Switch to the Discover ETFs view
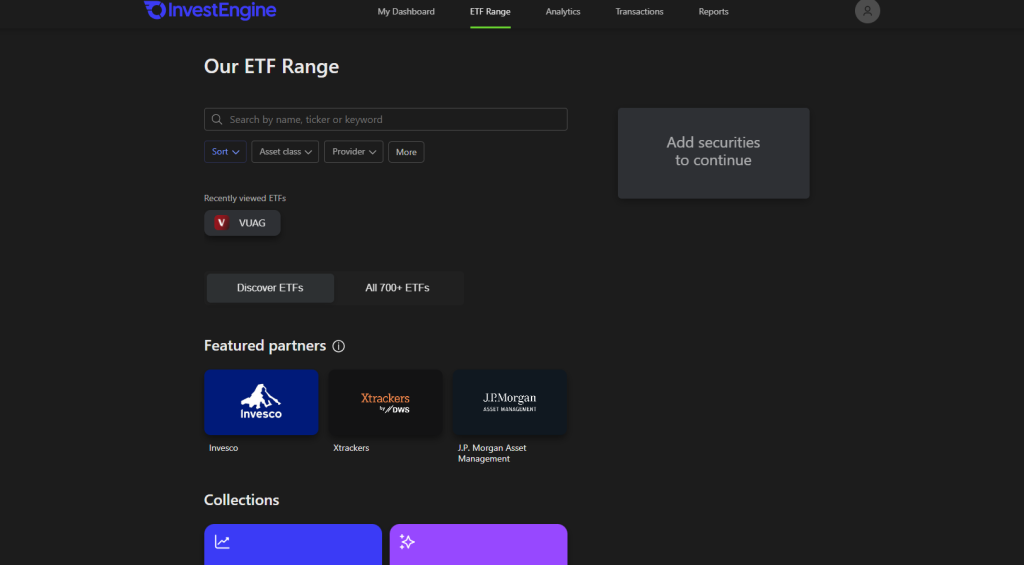The image size is (1024, 565). [270, 288]
